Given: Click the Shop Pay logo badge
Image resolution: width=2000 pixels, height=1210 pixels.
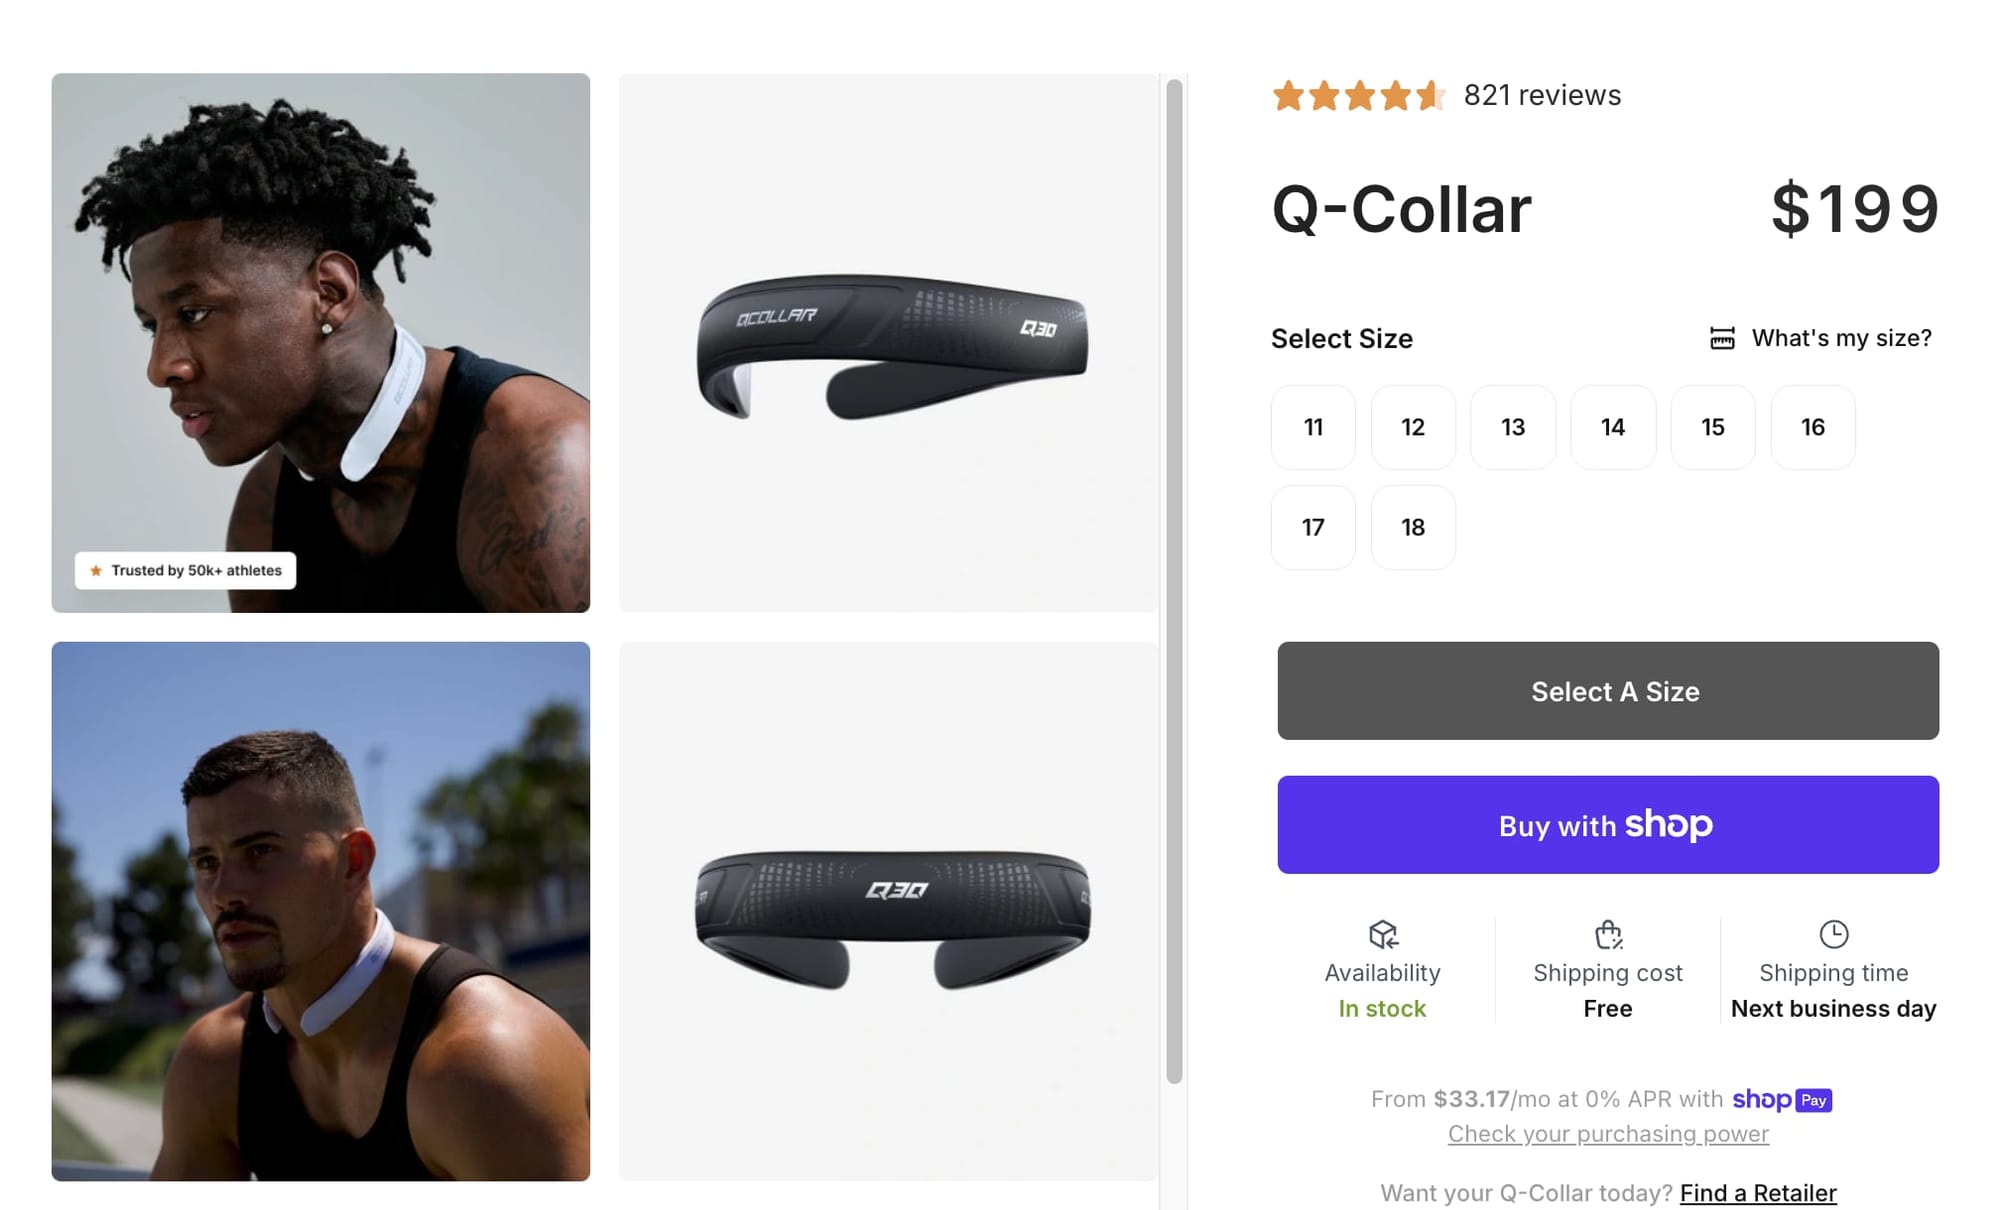Looking at the screenshot, I should click(1782, 1099).
